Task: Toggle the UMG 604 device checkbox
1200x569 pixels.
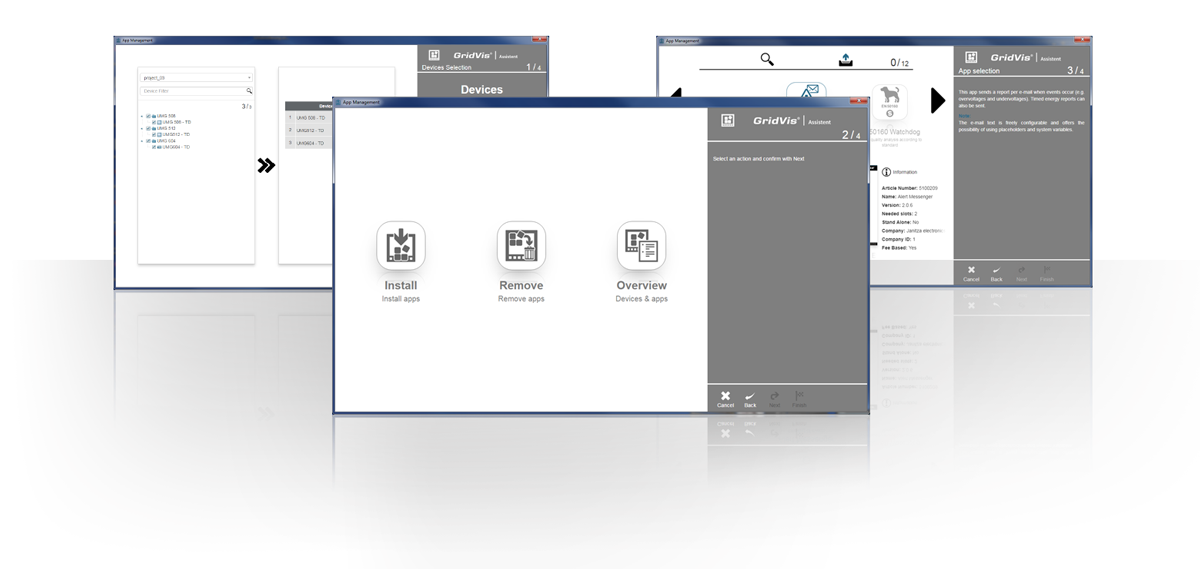Action: click(x=148, y=141)
